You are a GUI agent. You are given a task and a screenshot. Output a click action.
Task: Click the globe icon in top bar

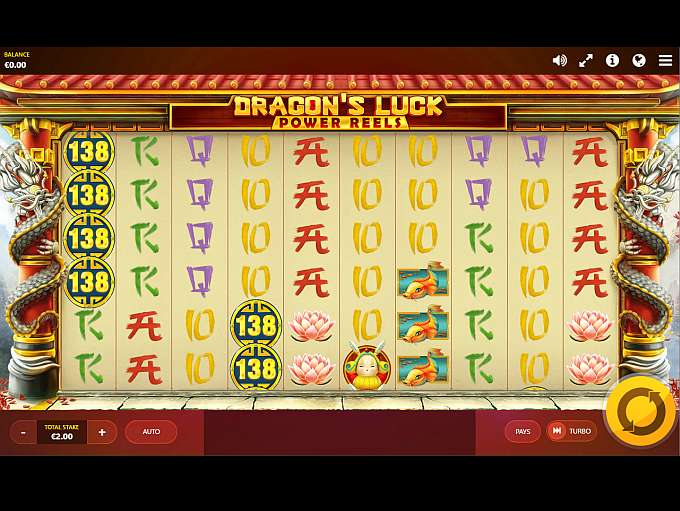click(639, 60)
